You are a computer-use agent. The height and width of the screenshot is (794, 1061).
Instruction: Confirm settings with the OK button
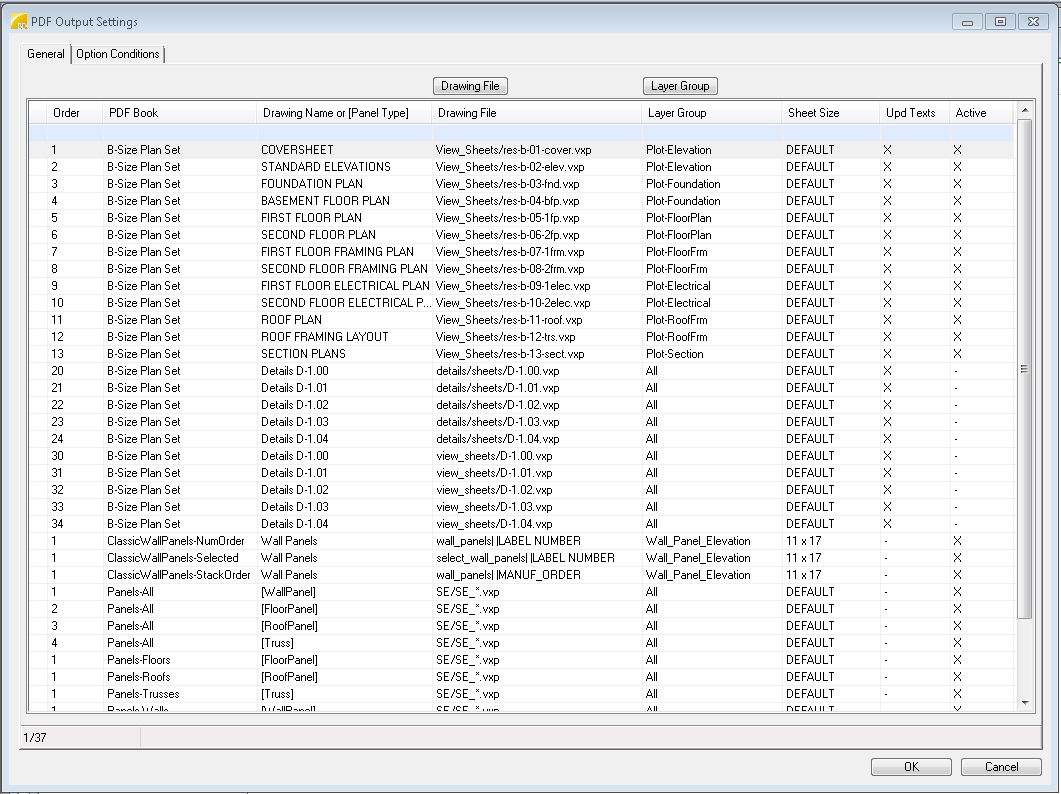911,767
